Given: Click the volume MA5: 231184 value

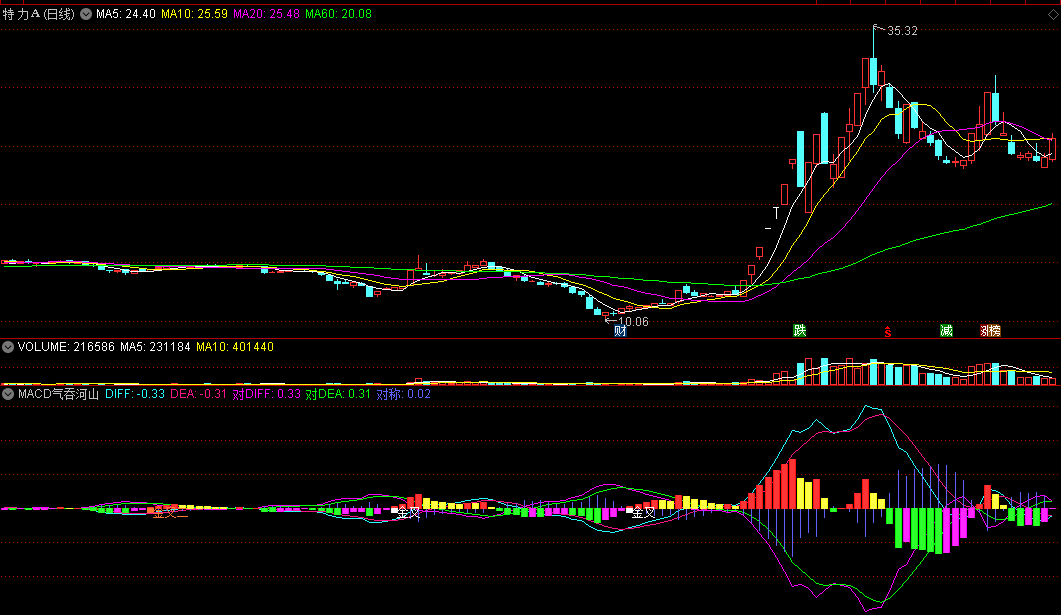Looking at the screenshot, I should 155,347.
